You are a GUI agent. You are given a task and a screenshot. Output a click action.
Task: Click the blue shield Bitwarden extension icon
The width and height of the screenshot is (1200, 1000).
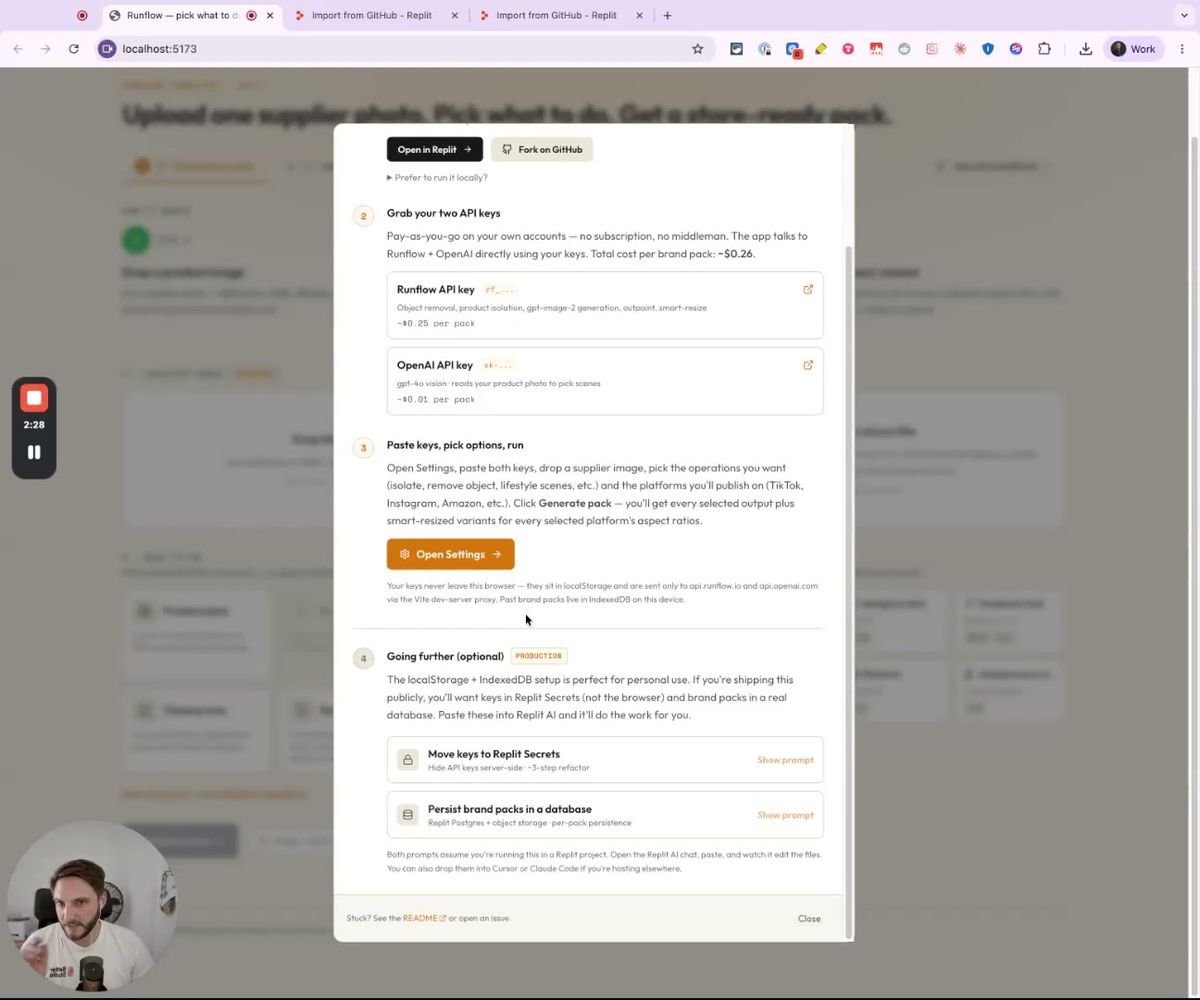(x=988, y=49)
